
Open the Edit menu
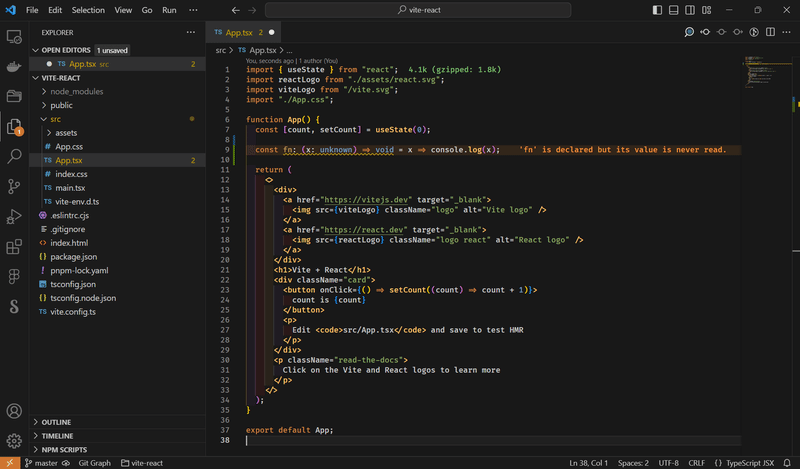tap(55, 10)
